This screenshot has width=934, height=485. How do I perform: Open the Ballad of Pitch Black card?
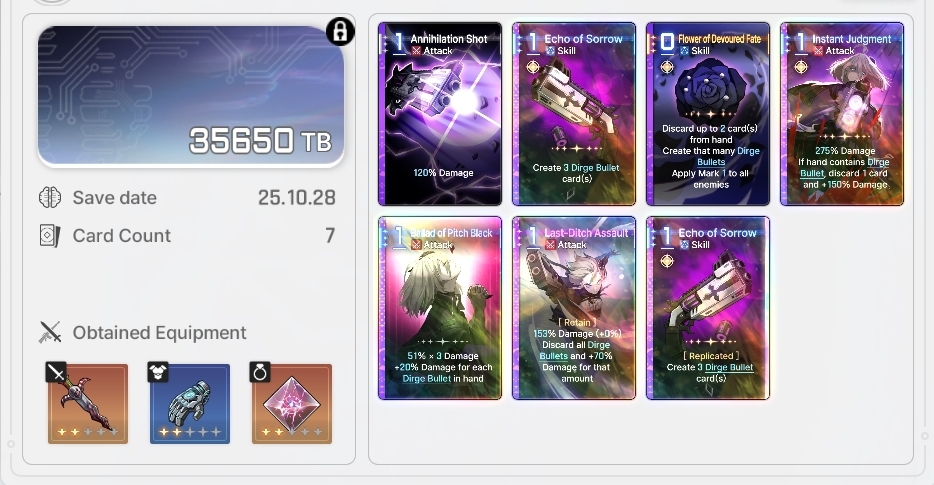click(x=440, y=308)
